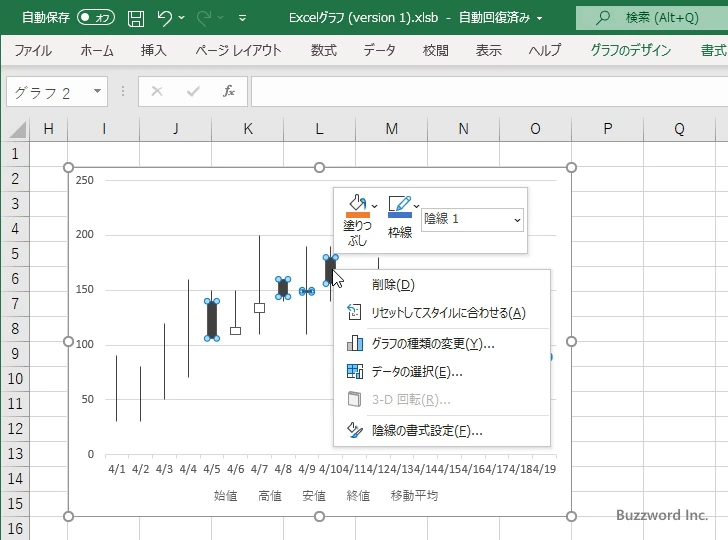Open the 陰線 1 chart element combo box
Viewport: 728px width, 540px height.
point(472,220)
